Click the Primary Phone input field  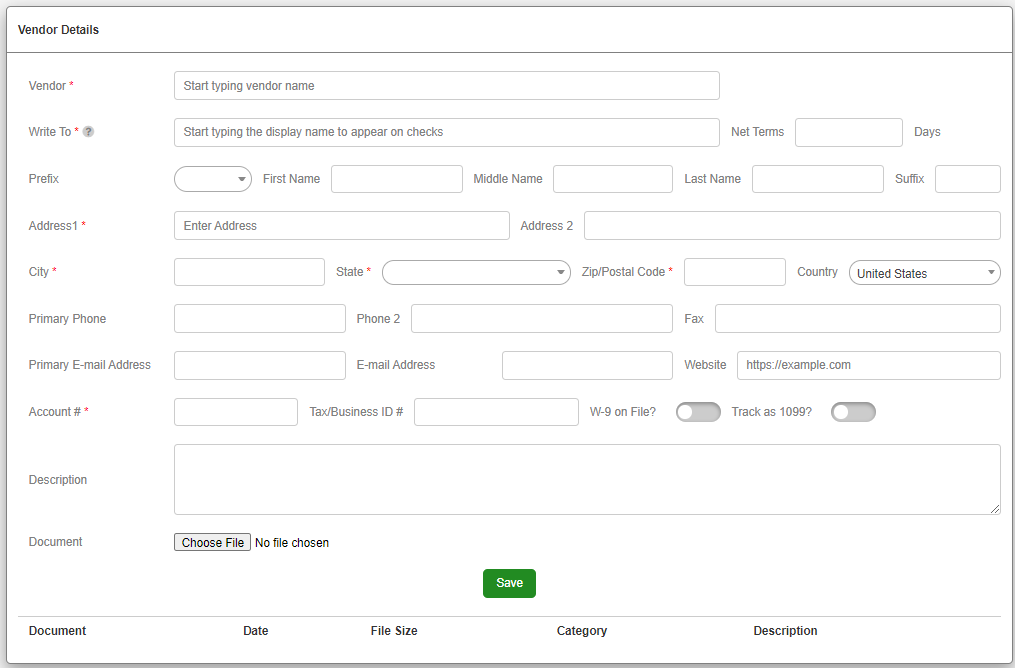coord(260,318)
